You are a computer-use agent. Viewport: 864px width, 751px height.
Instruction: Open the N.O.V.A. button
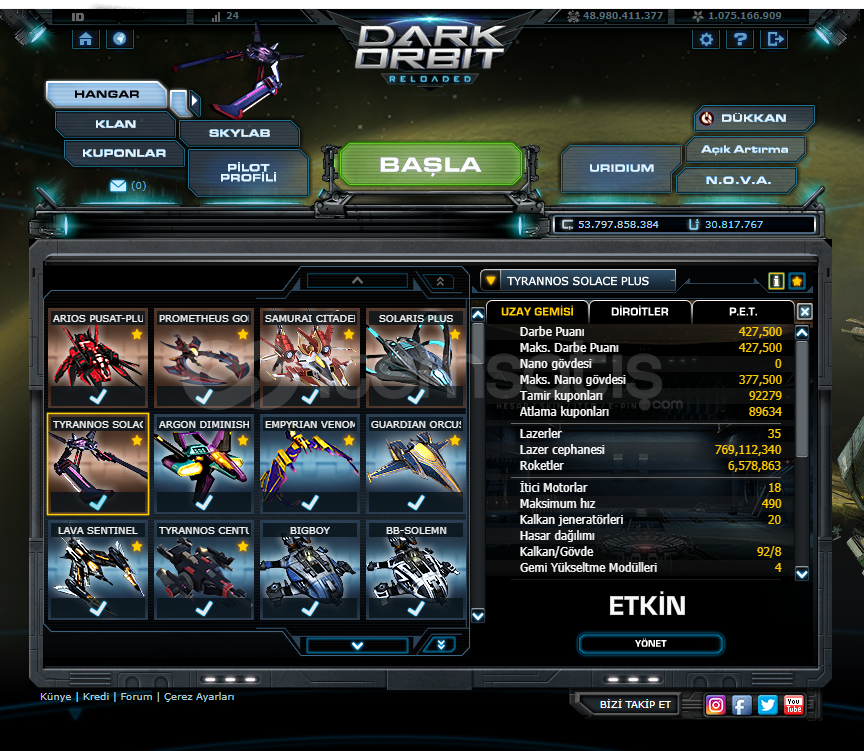pyautogui.click(x=738, y=180)
